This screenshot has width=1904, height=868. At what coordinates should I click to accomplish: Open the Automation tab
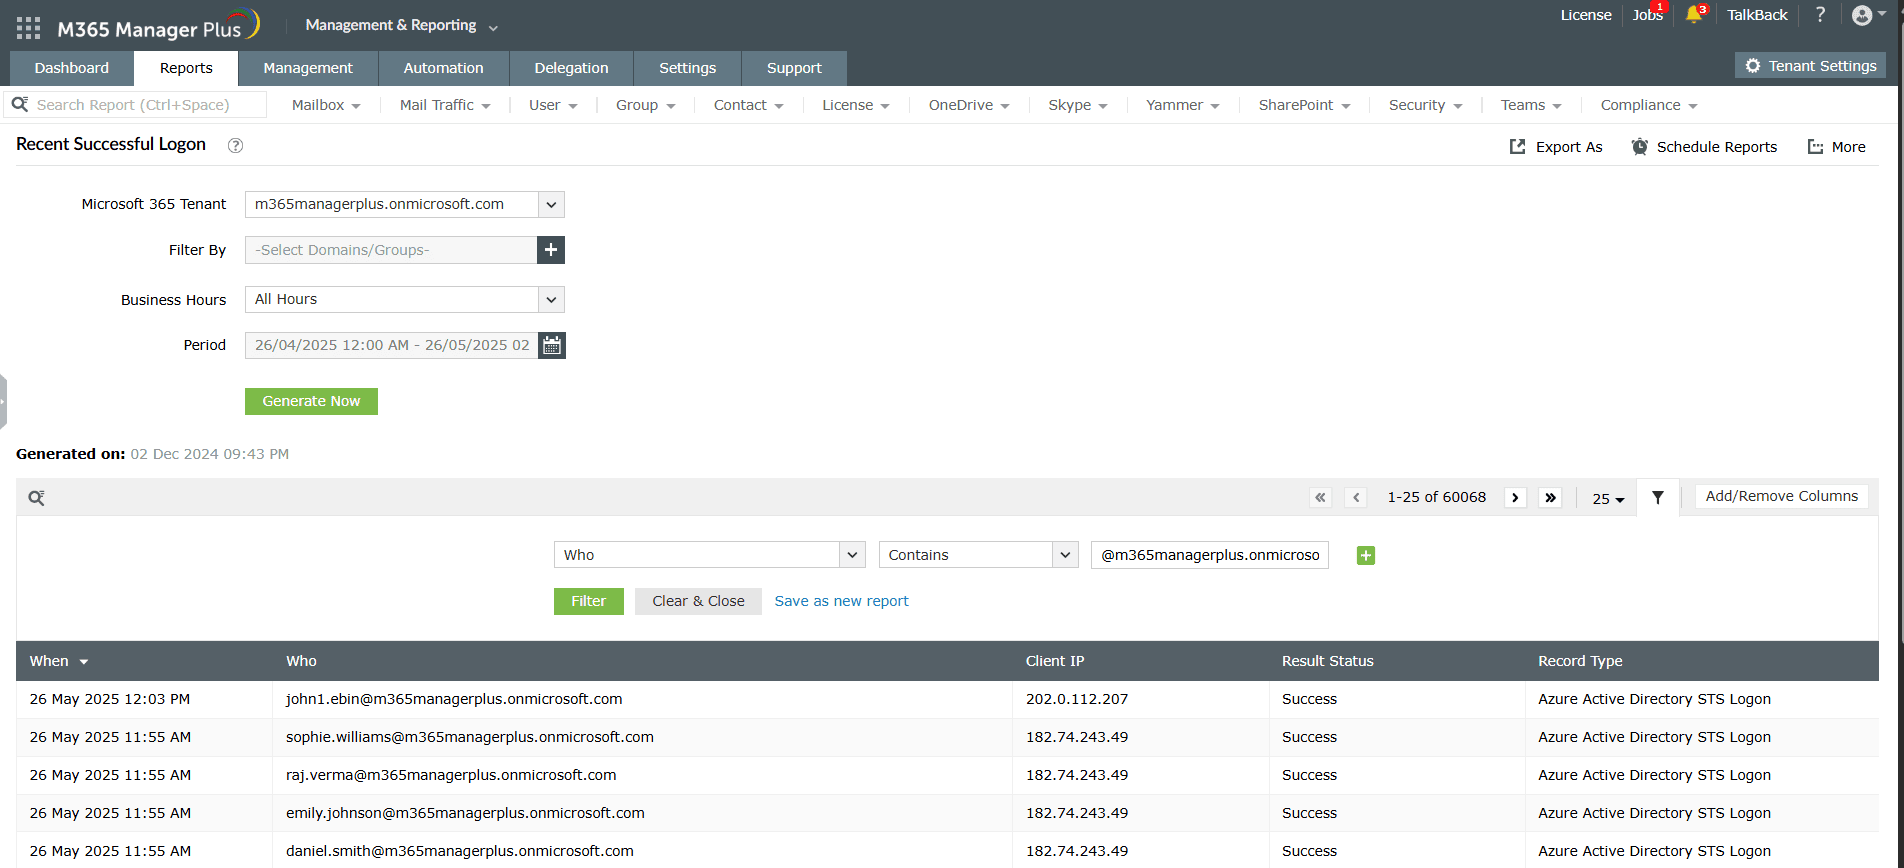(444, 68)
